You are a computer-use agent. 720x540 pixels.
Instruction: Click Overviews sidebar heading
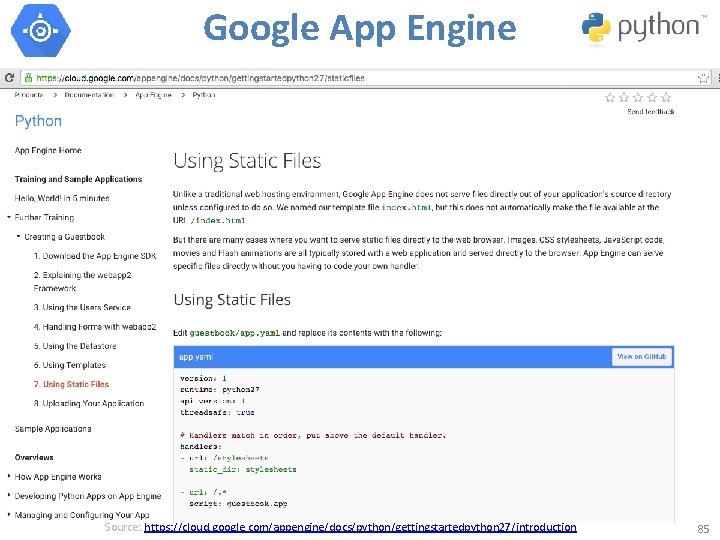34,457
